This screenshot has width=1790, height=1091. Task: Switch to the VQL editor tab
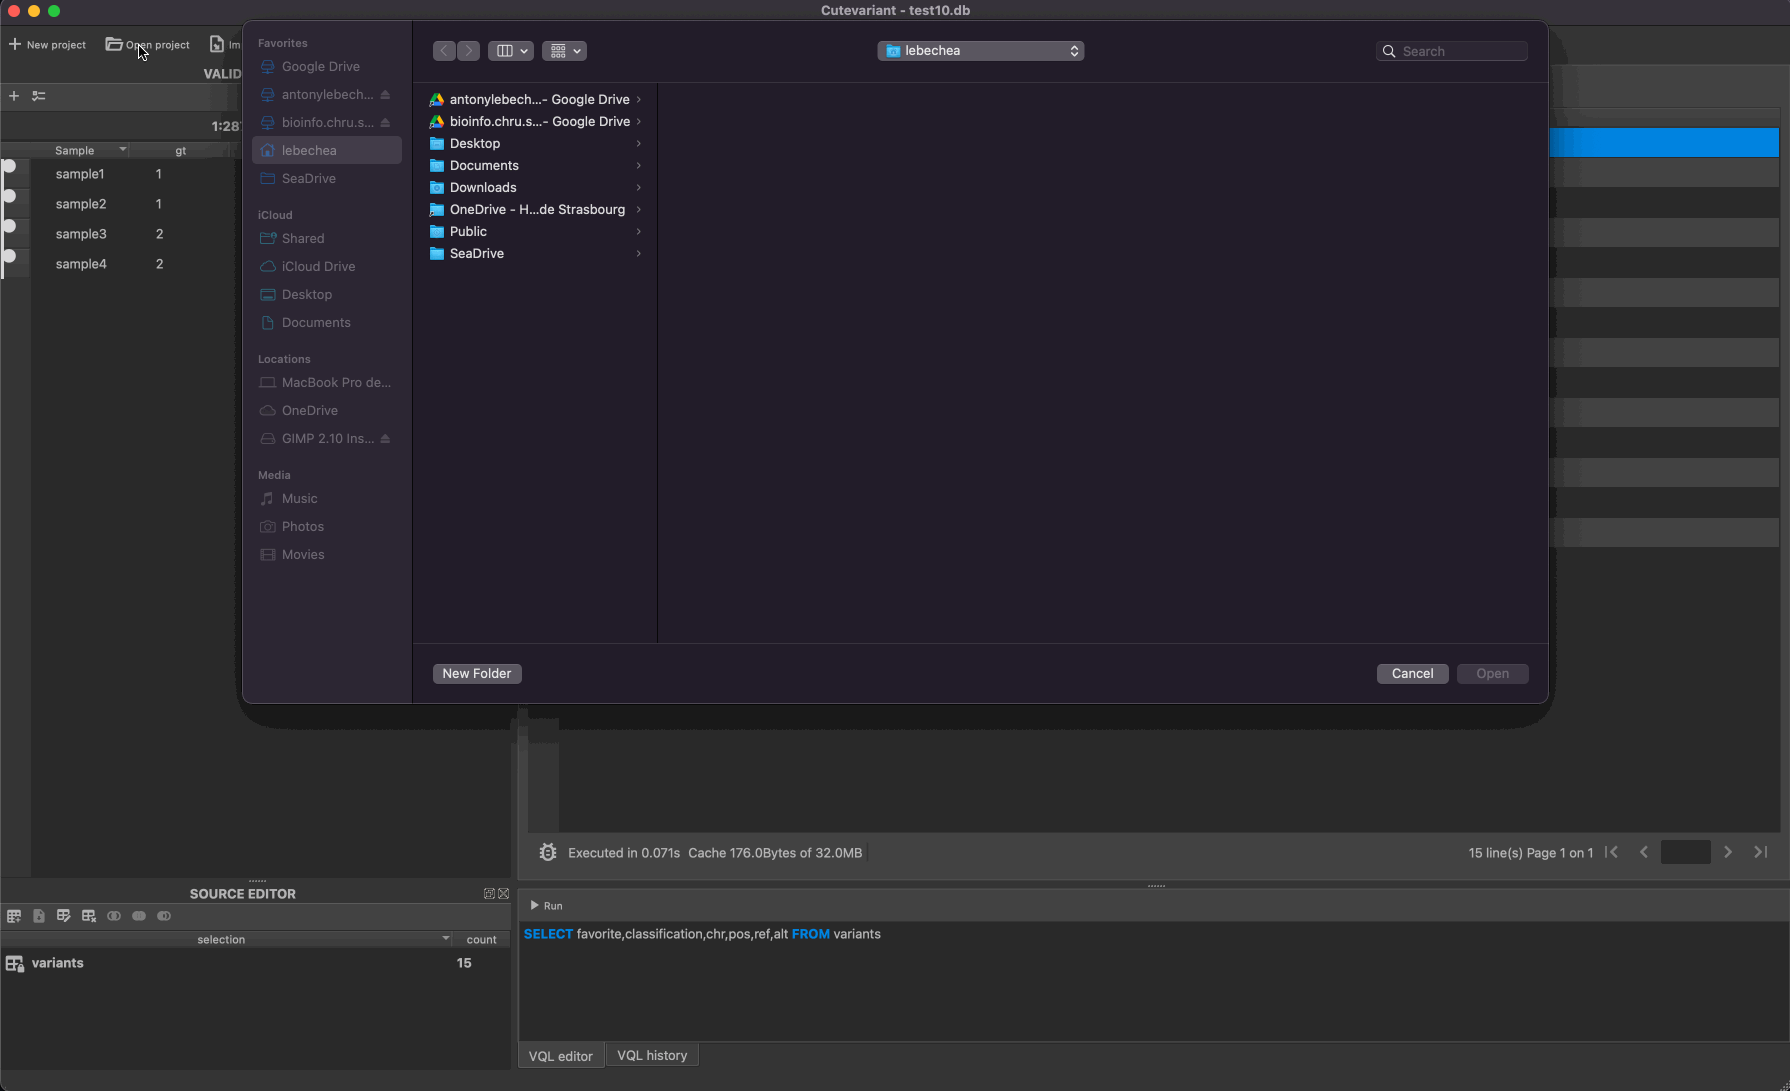(560, 1055)
